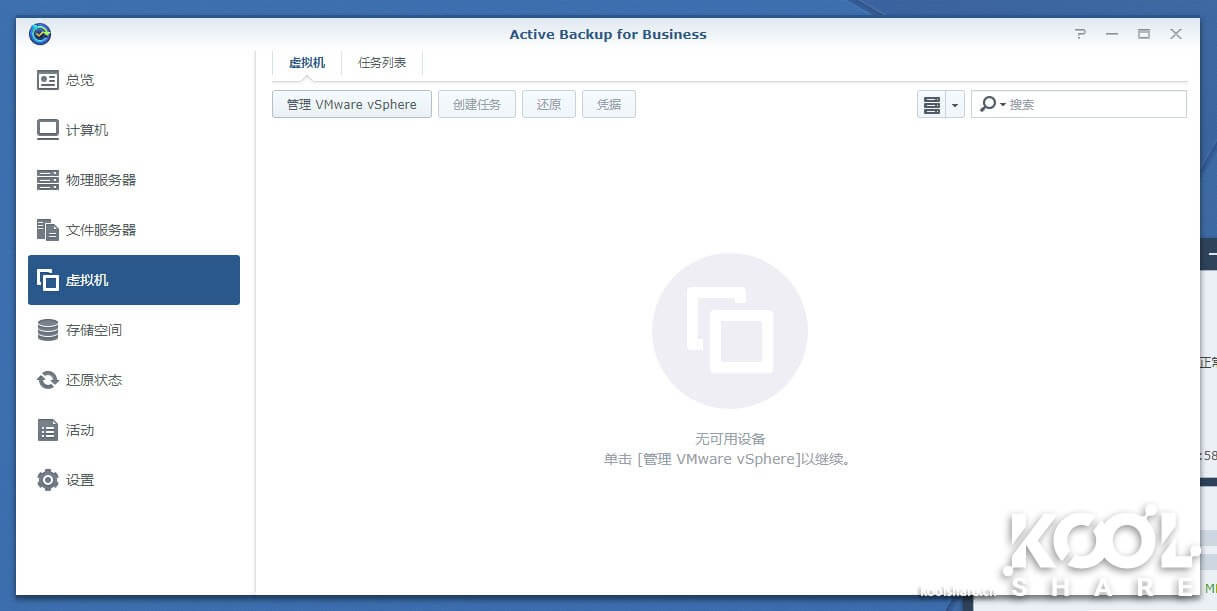Screen dimensions: 1217x611
Task: Click the 凭据 button
Action: (609, 104)
